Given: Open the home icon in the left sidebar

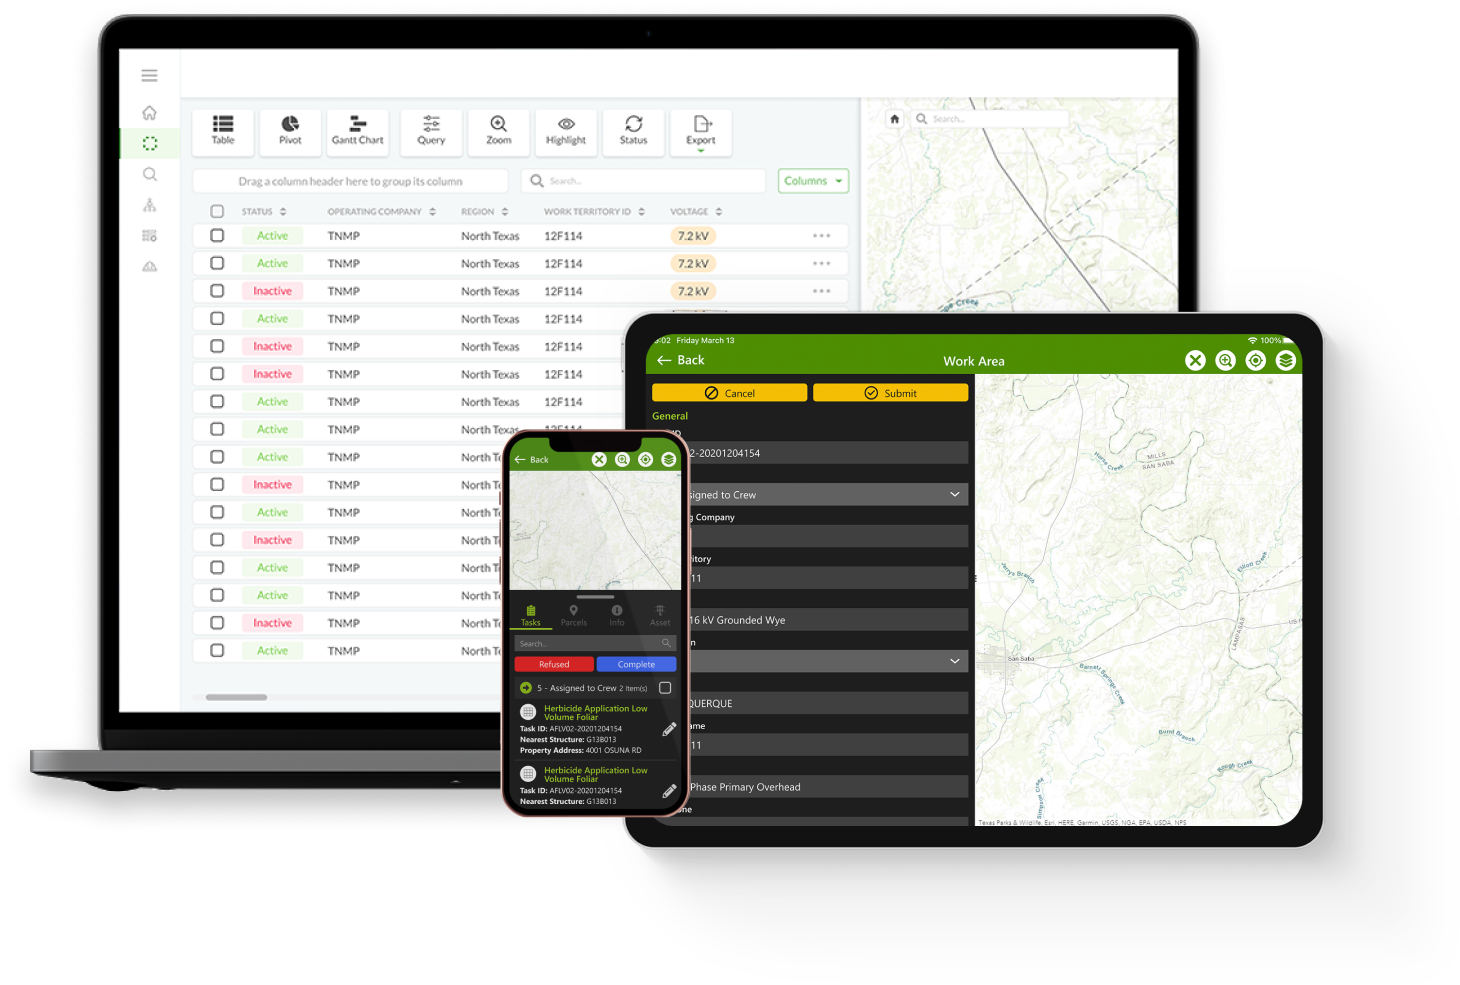Looking at the screenshot, I should click(149, 112).
